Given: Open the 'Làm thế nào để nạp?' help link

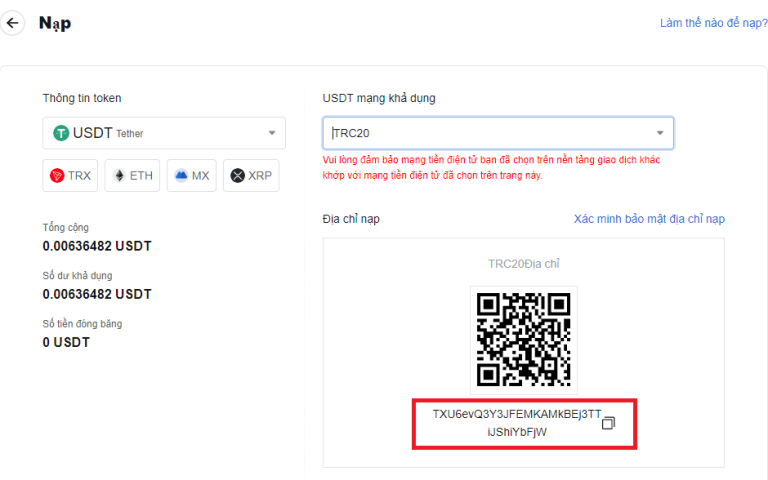Looking at the screenshot, I should tap(714, 23).
